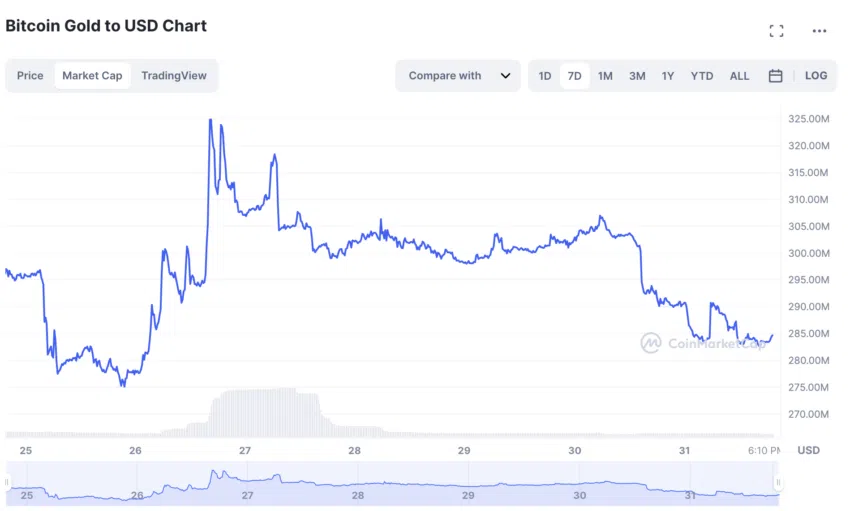Select the 3M time range
This screenshot has height=511, width=850.
[637, 76]
